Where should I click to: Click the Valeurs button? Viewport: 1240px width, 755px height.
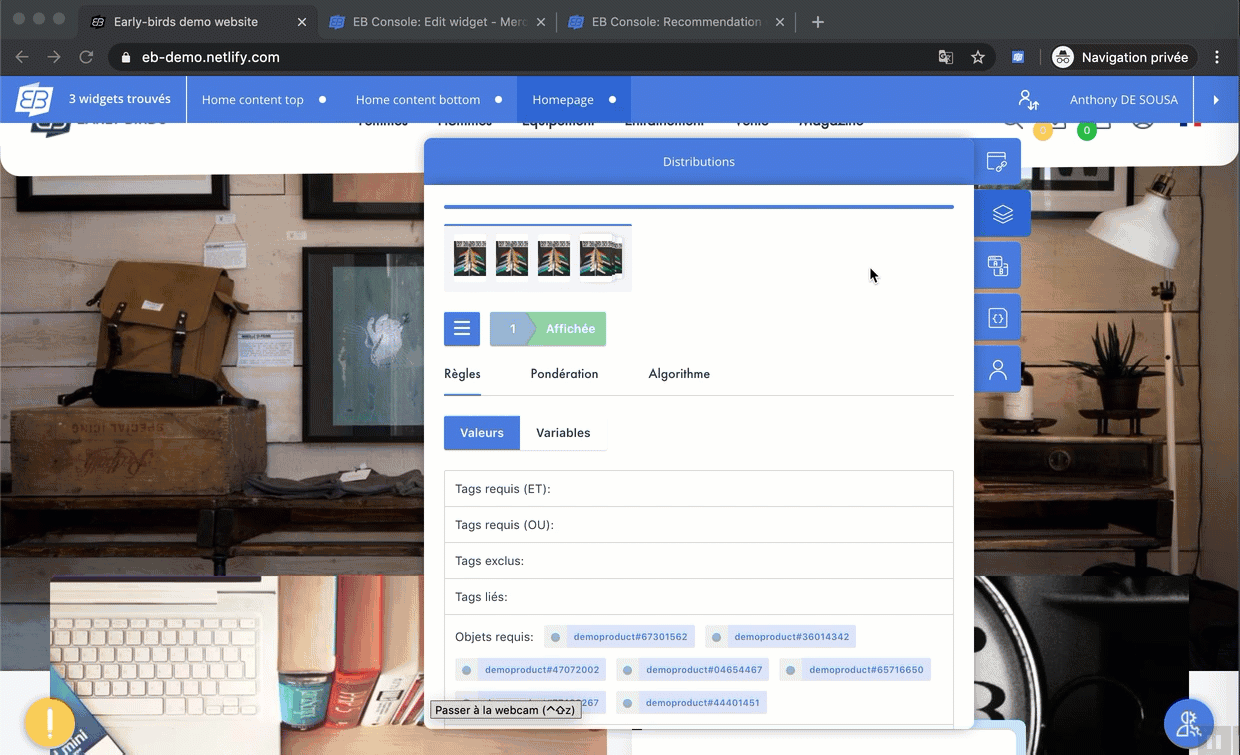pos(482,433)
